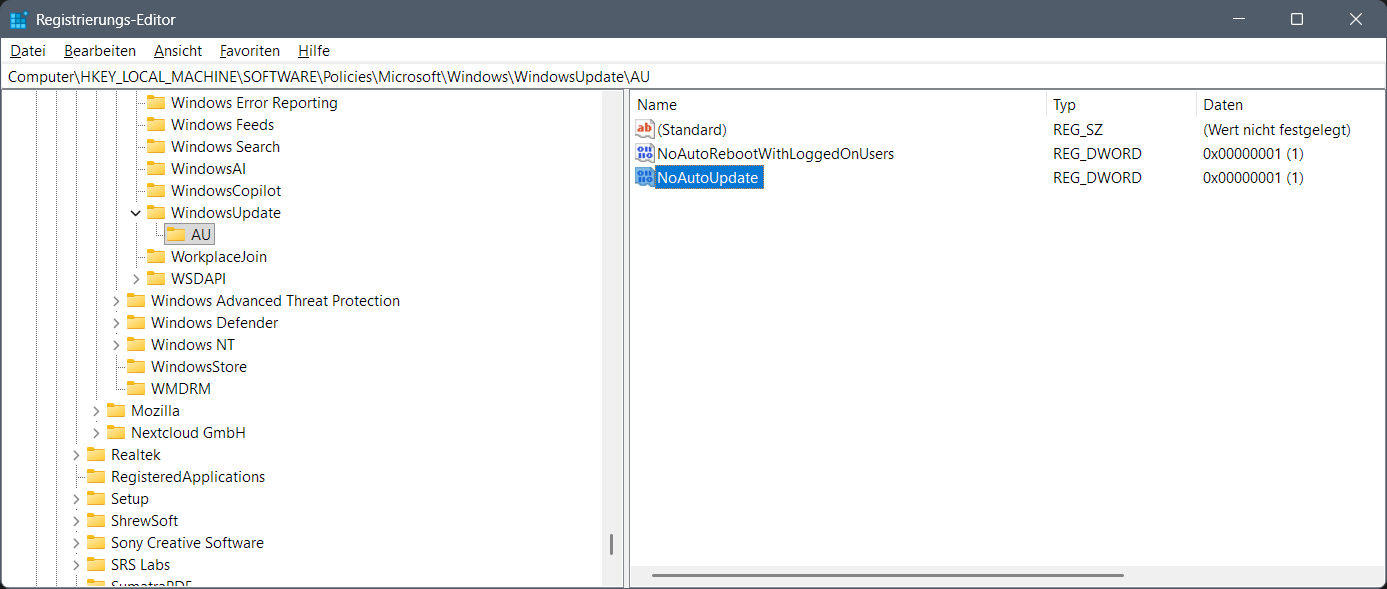Click the Windows Feeds folder icon
Viewport: 1387px width, 589px height.
156,124
